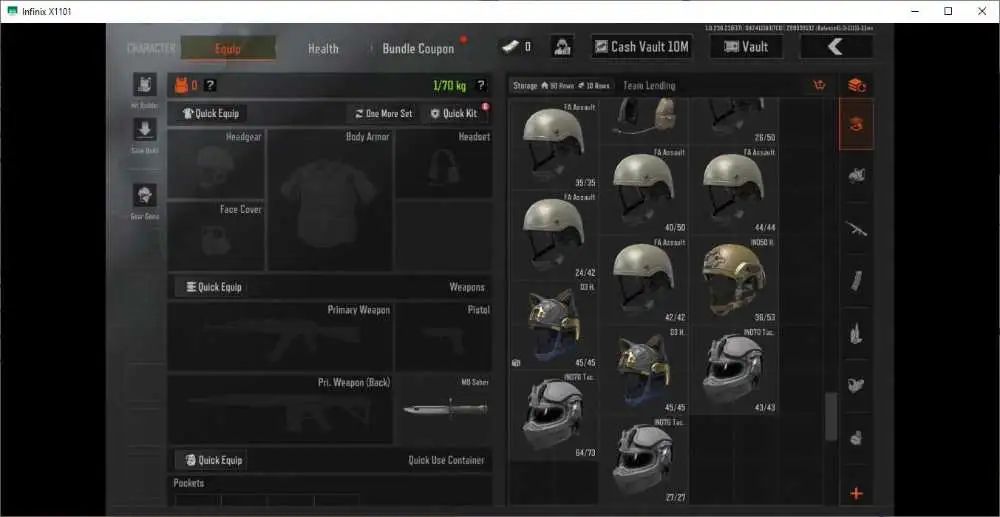The image size is (1000, 517).
Task: Select the bottom gray sidebar category icon
Action: [x=857, y=437]
